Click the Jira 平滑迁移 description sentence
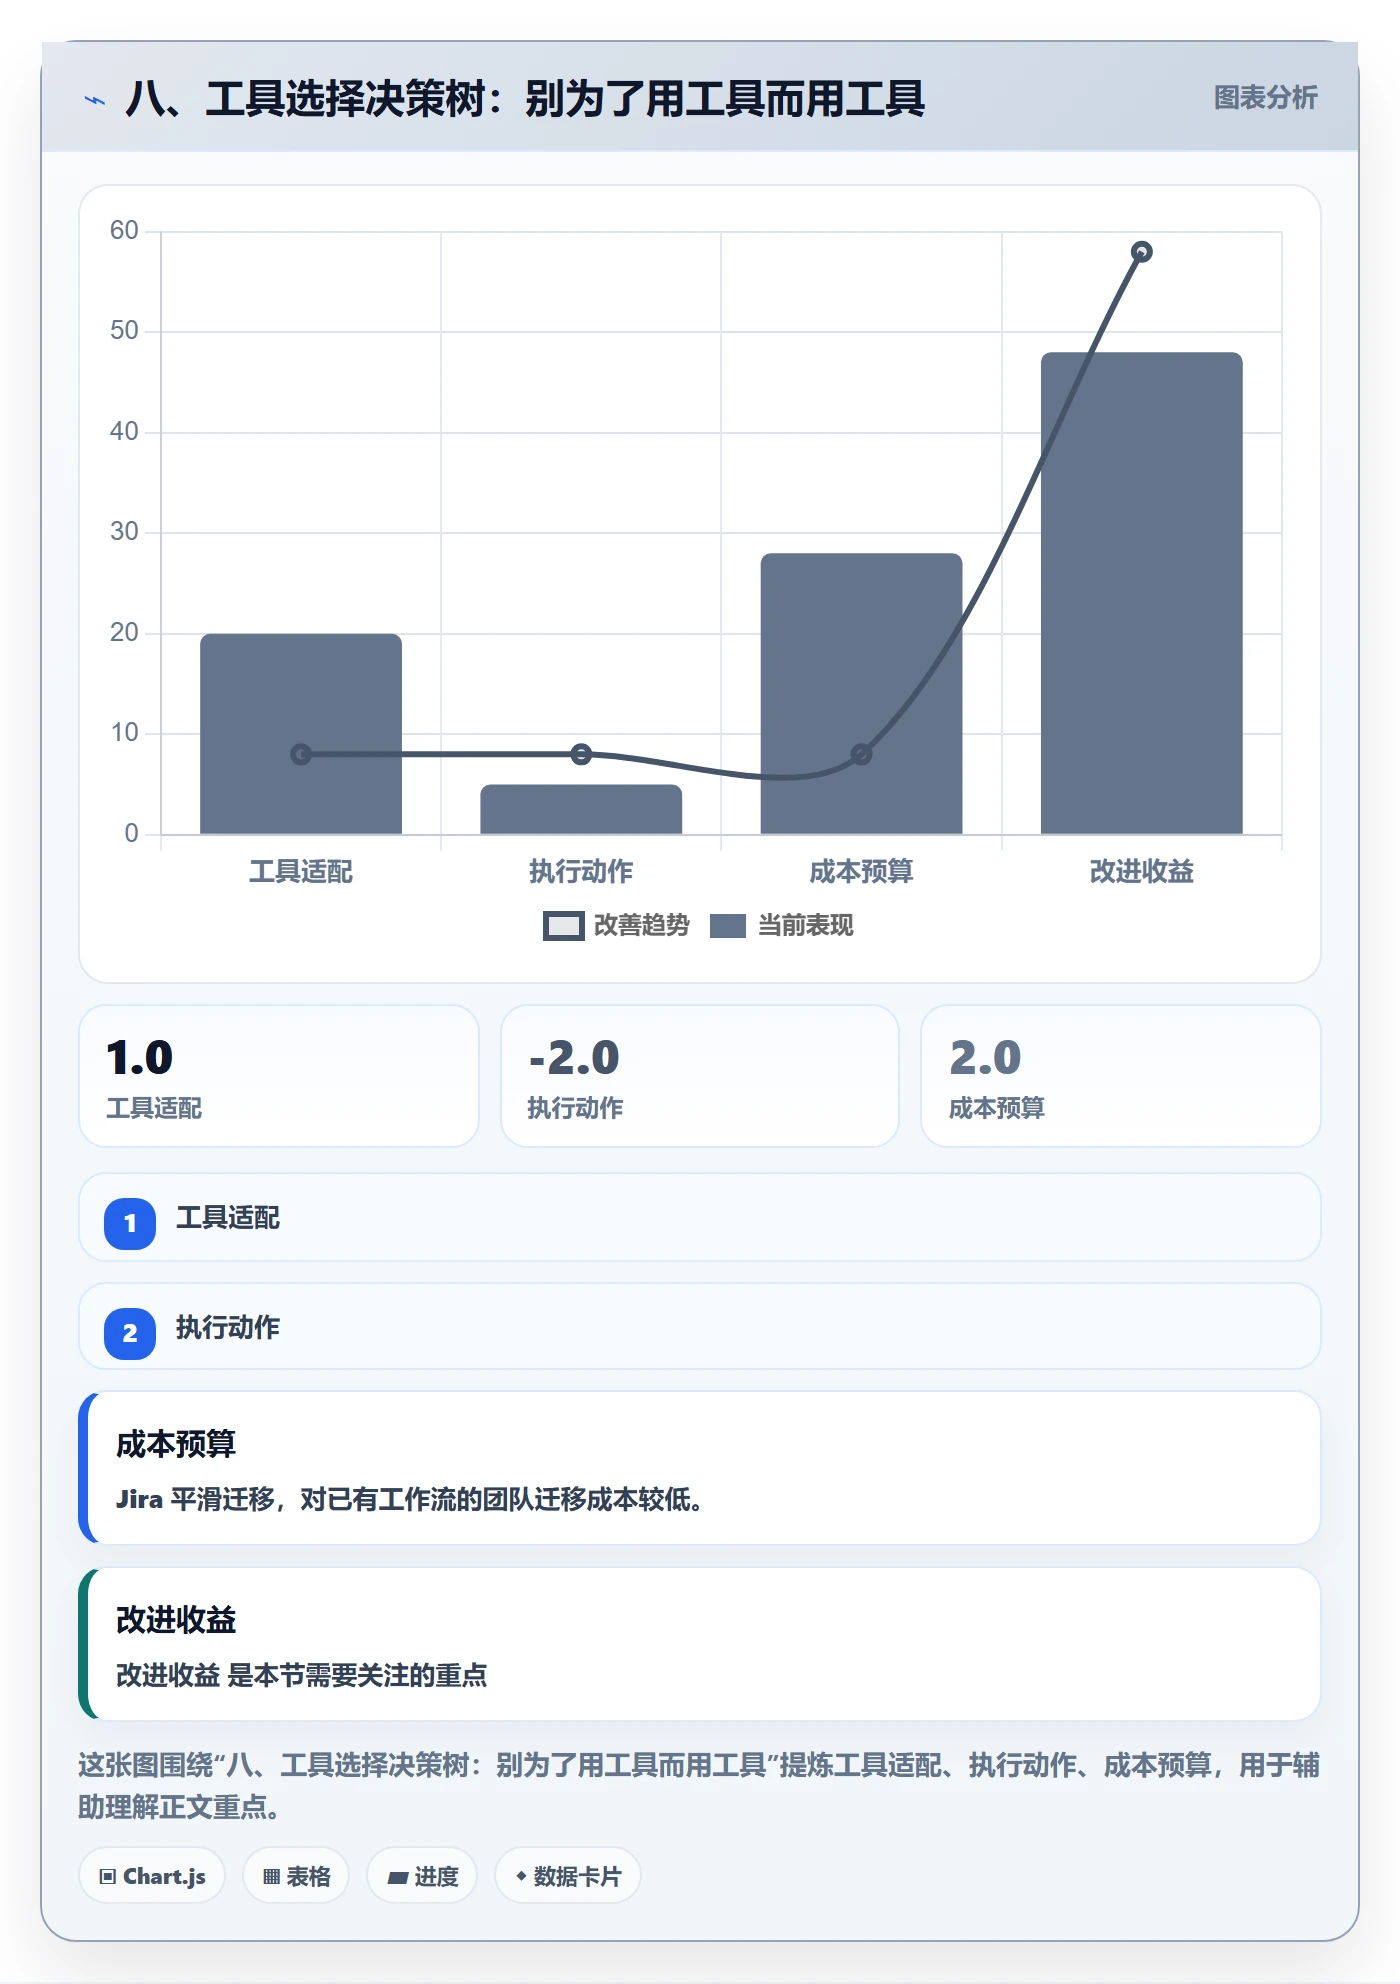 tap(410, 1499)
